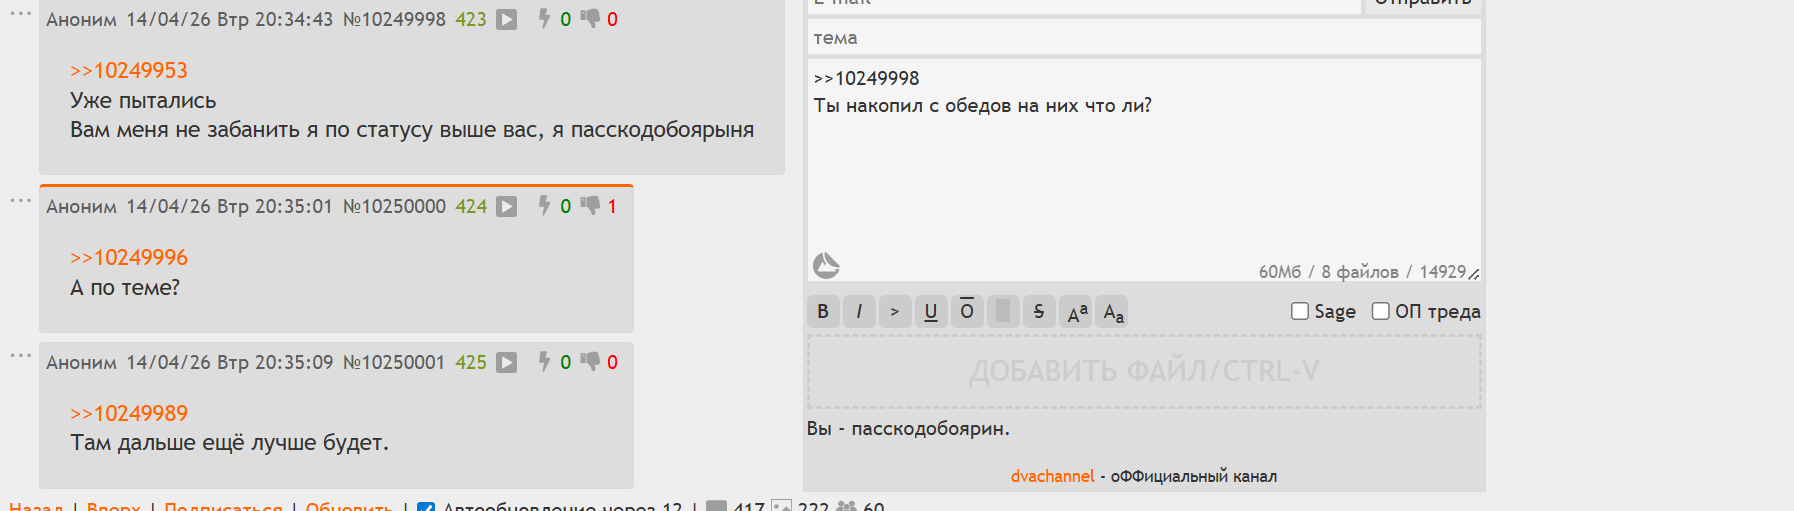Dislike post 10250000 with thumbs down

point(591,205)
